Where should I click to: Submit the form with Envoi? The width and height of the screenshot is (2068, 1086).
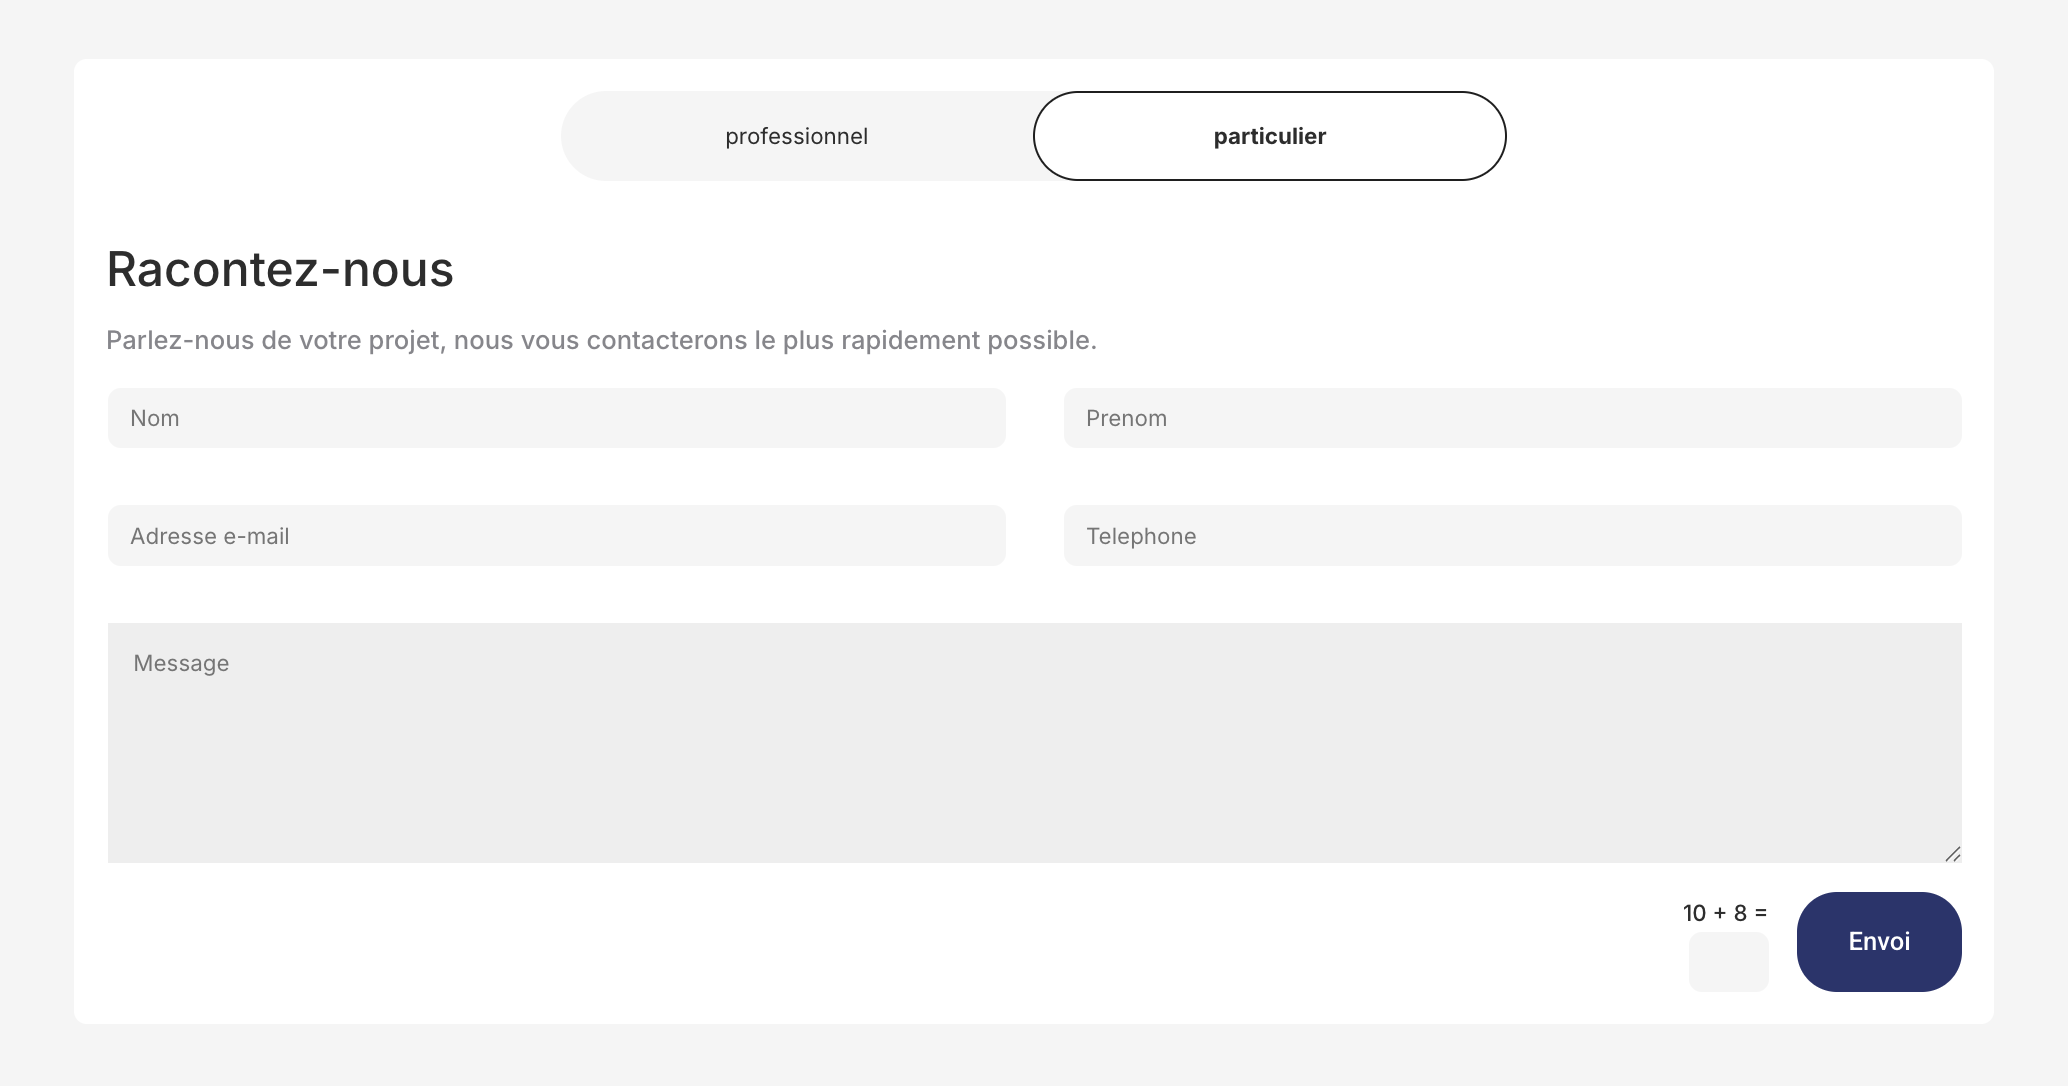pos(1878,941)
